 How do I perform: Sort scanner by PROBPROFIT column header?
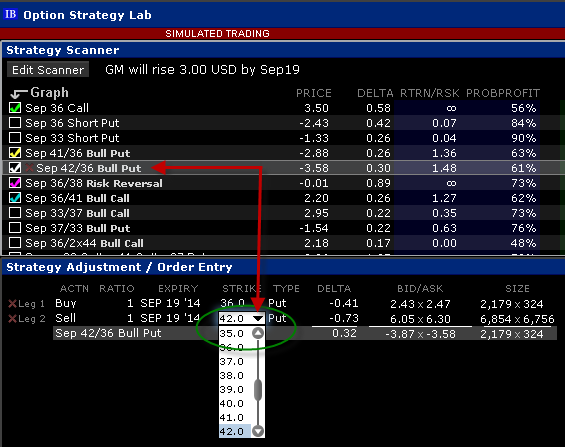click(x=503, y=93)
